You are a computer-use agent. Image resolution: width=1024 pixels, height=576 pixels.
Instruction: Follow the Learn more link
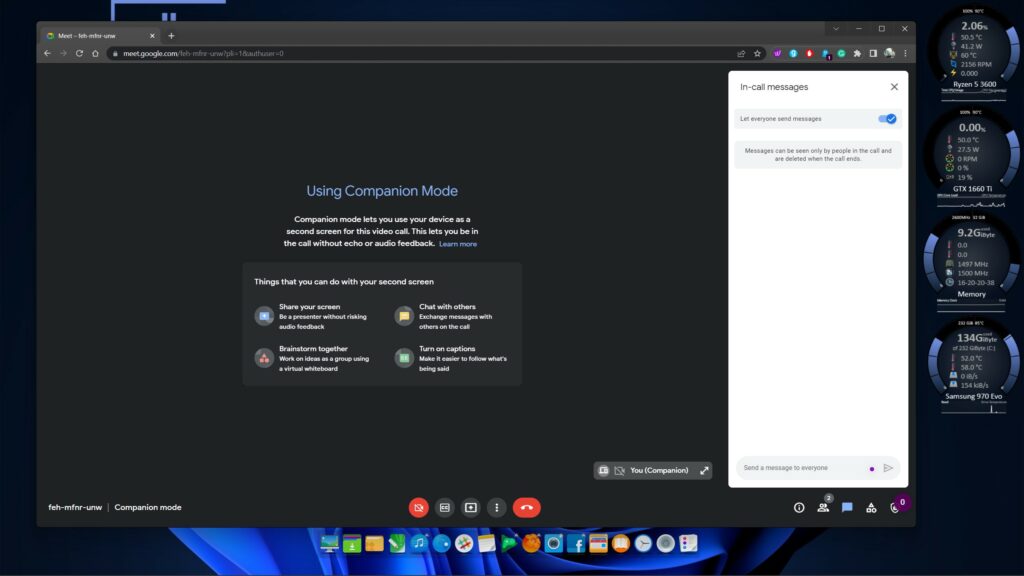[458, 244]
